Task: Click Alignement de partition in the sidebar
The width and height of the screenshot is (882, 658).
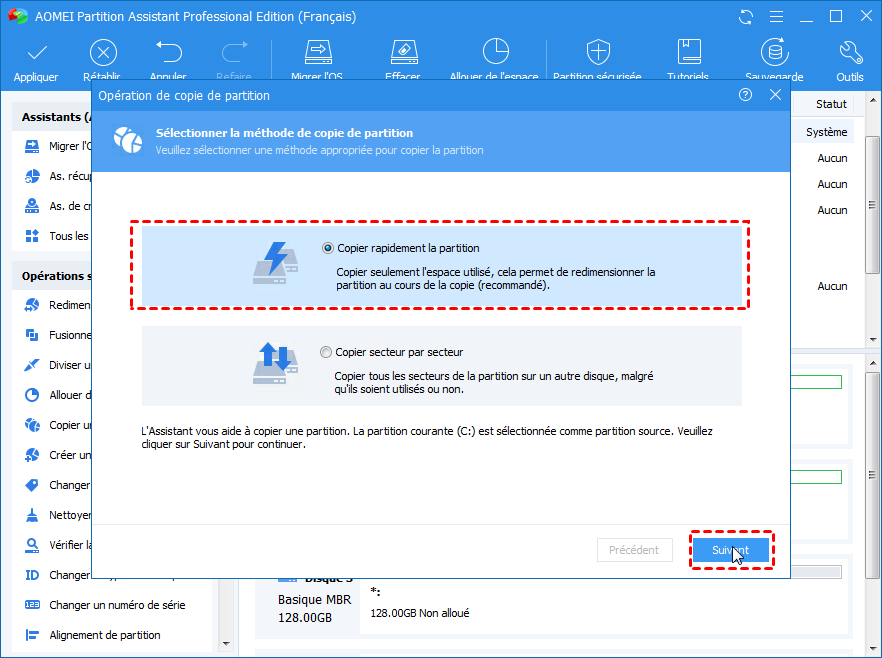Action: 93,635
